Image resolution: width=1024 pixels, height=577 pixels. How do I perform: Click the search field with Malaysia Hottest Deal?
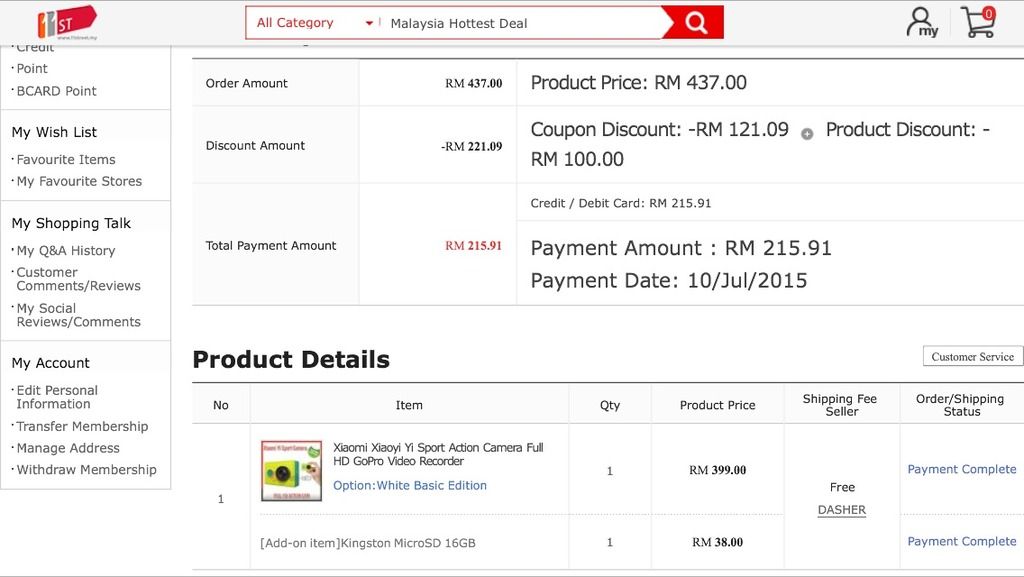[520, 22]
